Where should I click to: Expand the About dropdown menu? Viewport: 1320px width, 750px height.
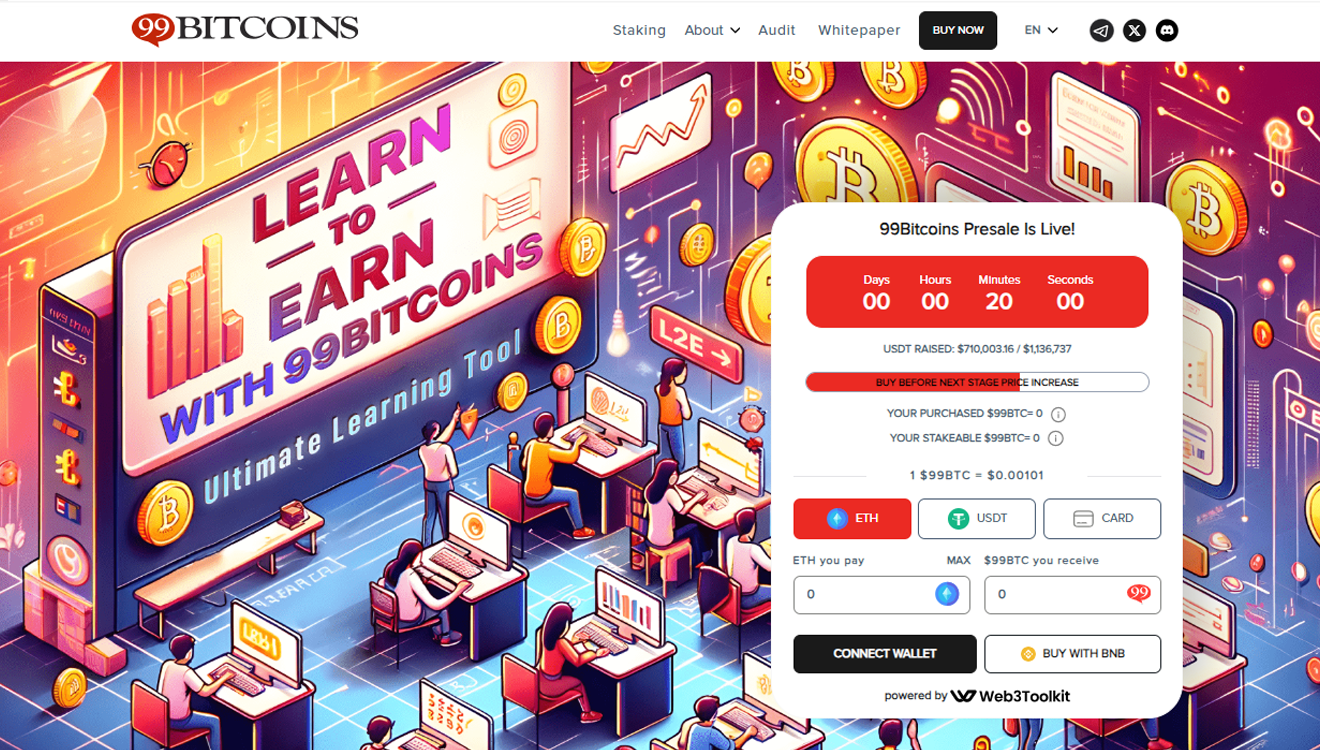[x=712, y=31]
